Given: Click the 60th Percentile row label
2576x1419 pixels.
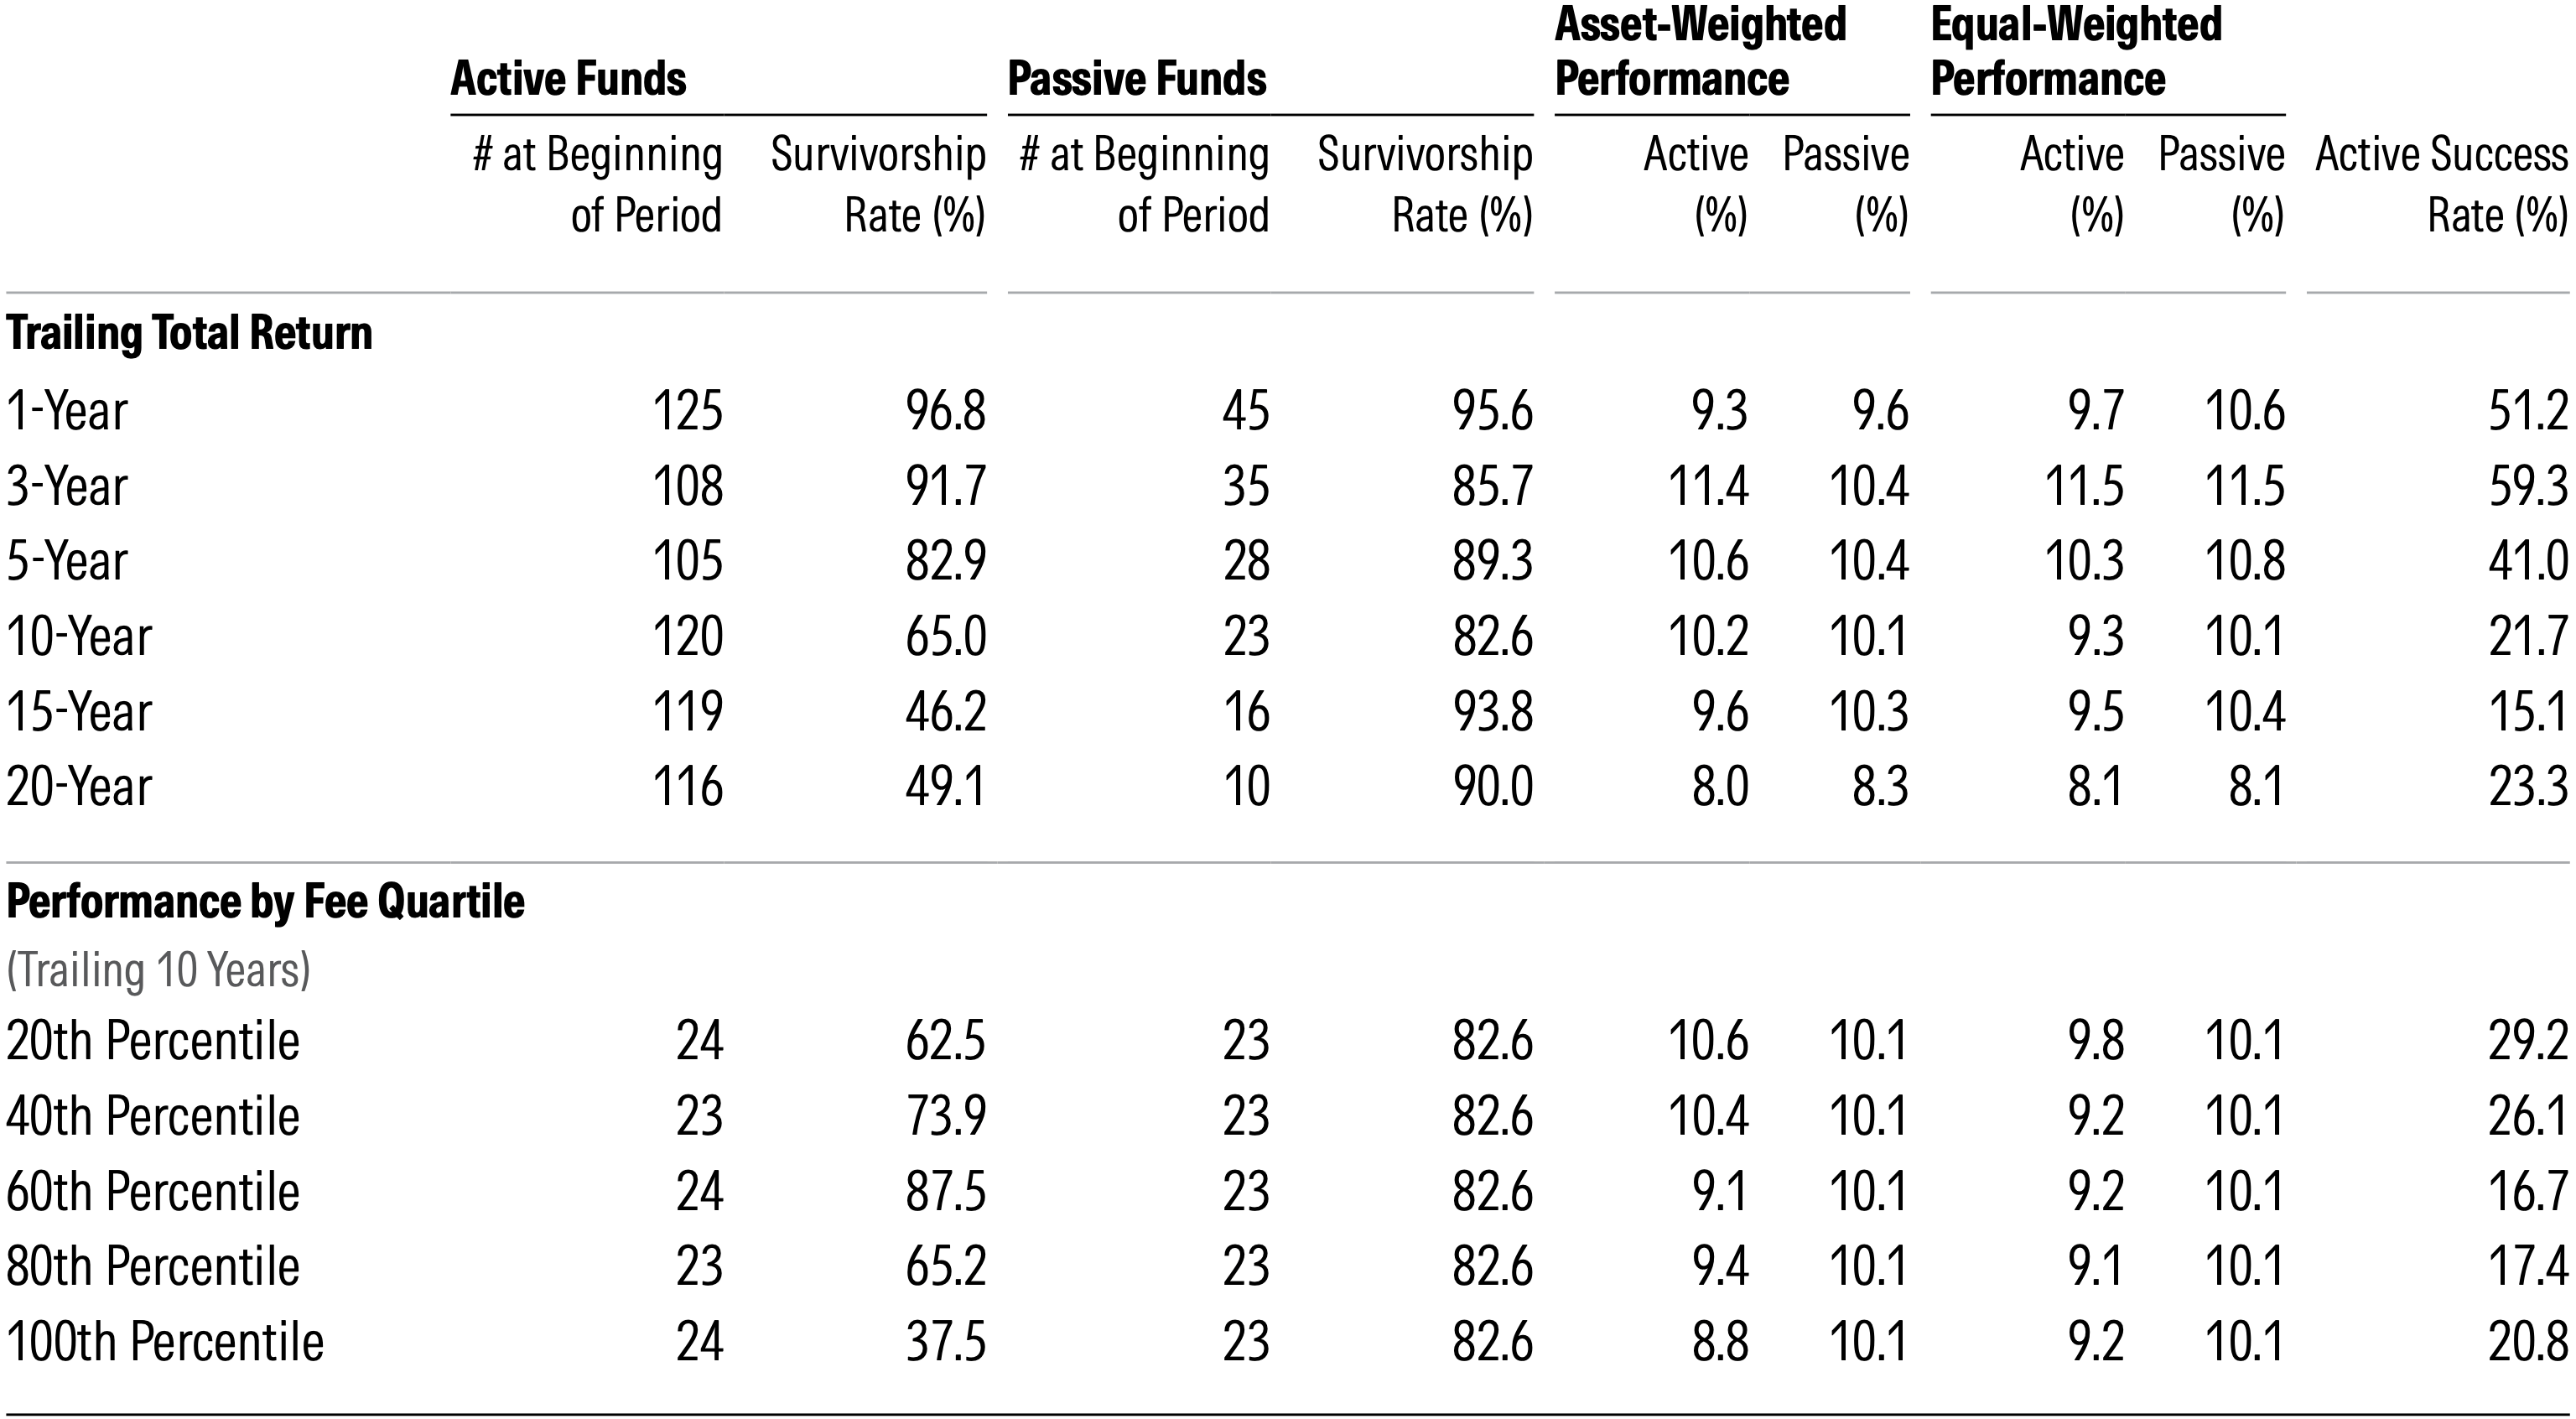Looking at the screenshot, I should click(x=153, y=1192).
